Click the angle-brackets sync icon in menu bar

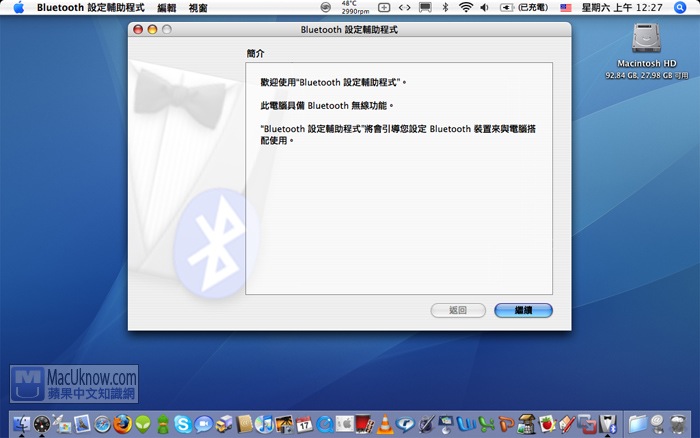[404, 7]
